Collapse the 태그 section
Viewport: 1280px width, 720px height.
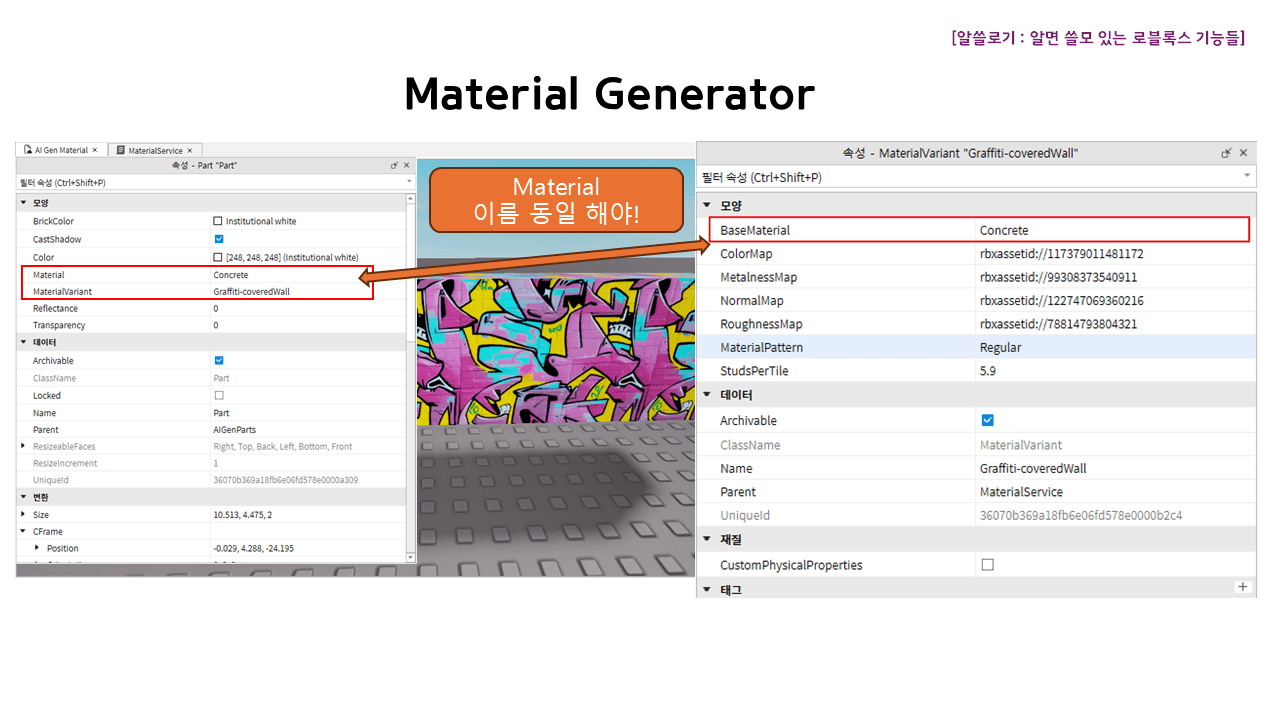[x=707, y=590]
